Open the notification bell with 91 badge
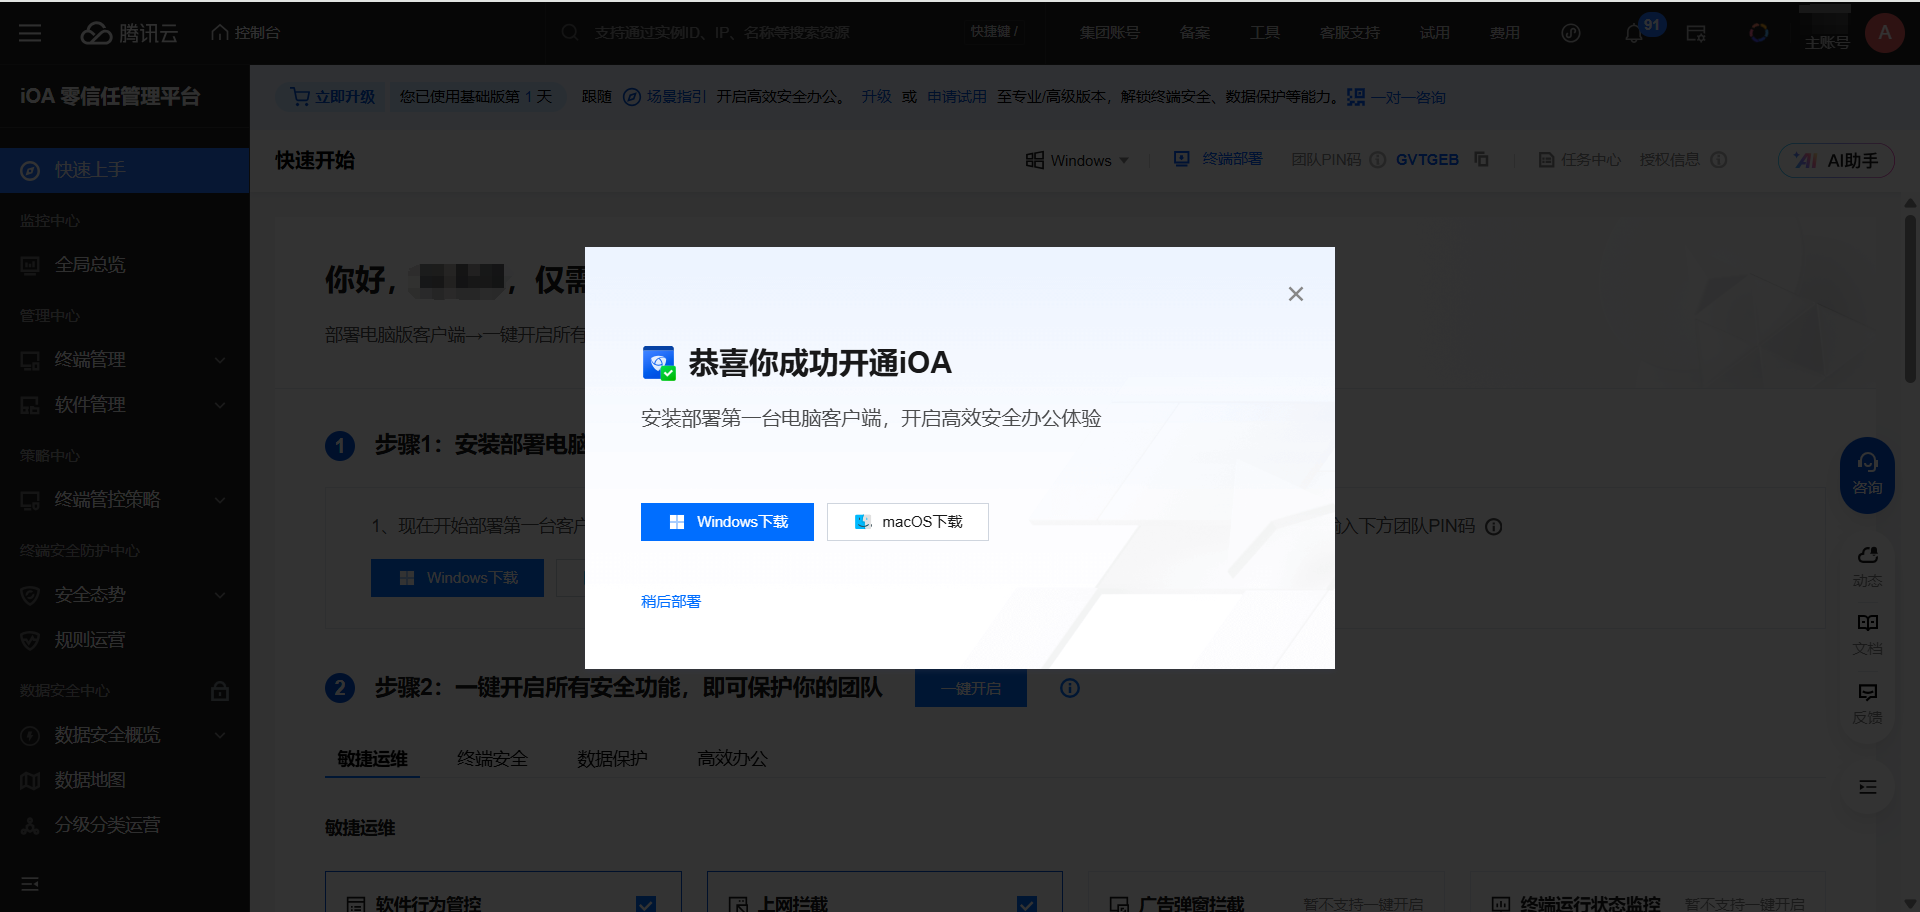1920x912 pixels. pyautogui.click(x=1635, y=33)
